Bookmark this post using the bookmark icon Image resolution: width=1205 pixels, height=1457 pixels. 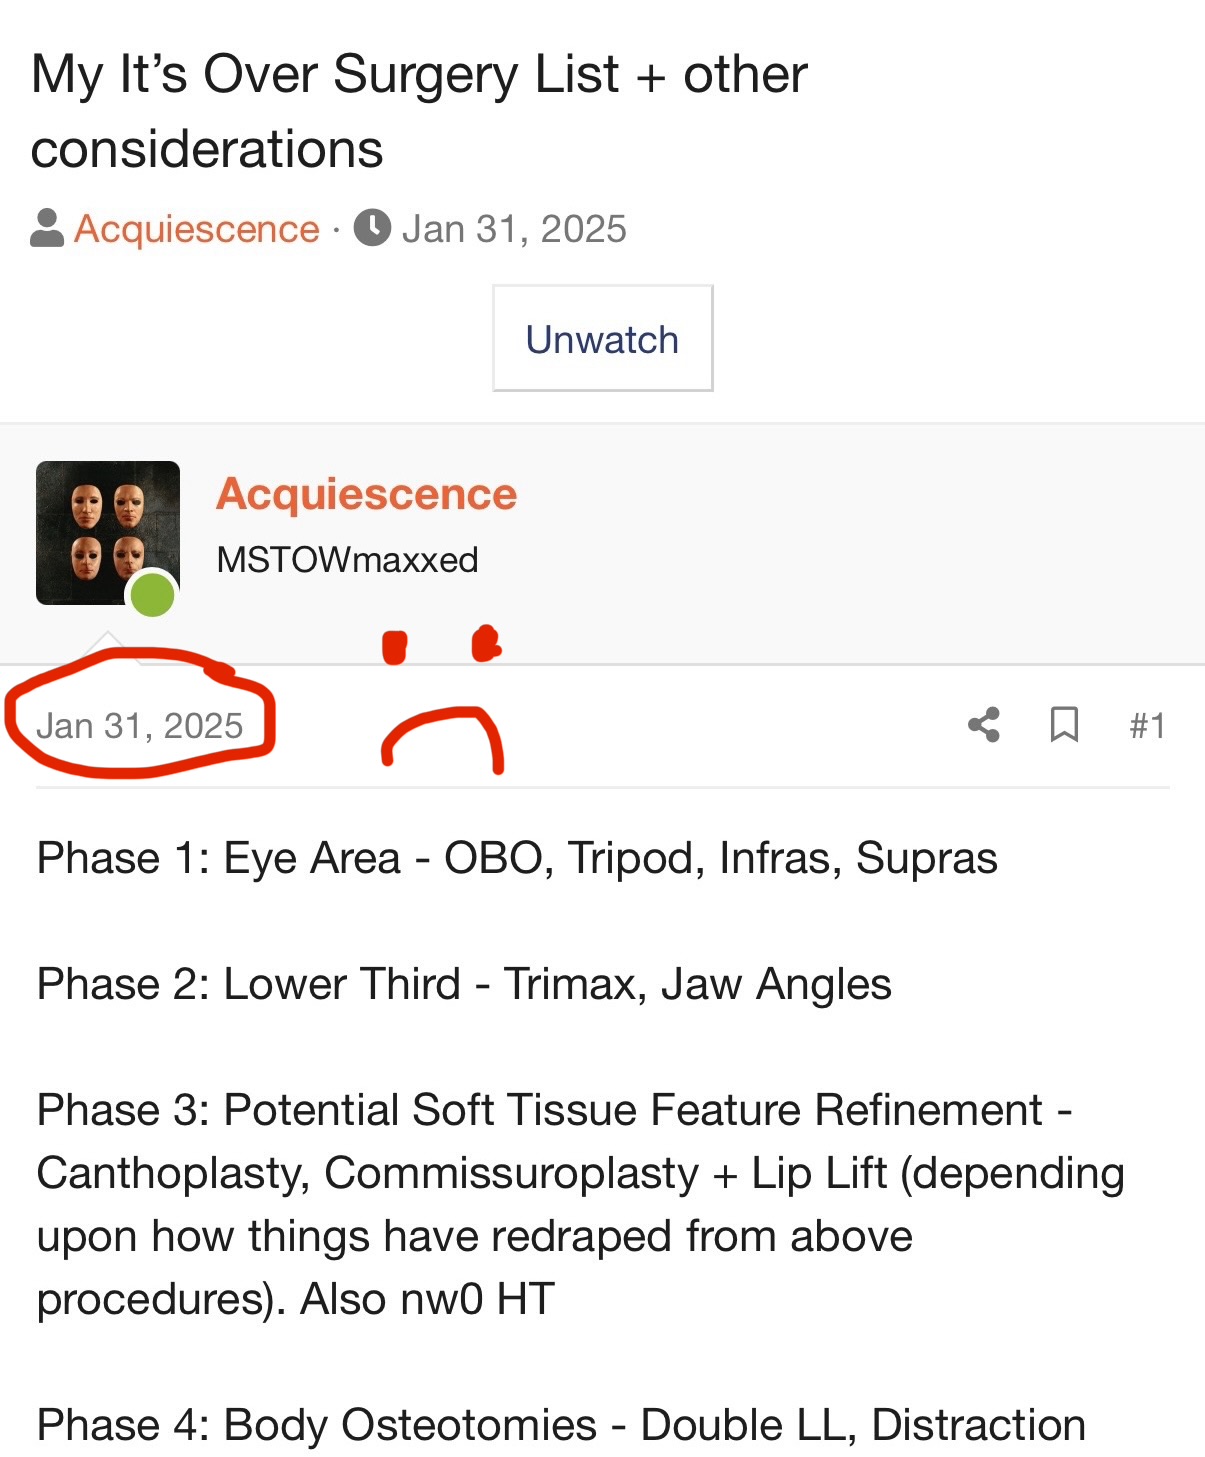[1064, 725]
